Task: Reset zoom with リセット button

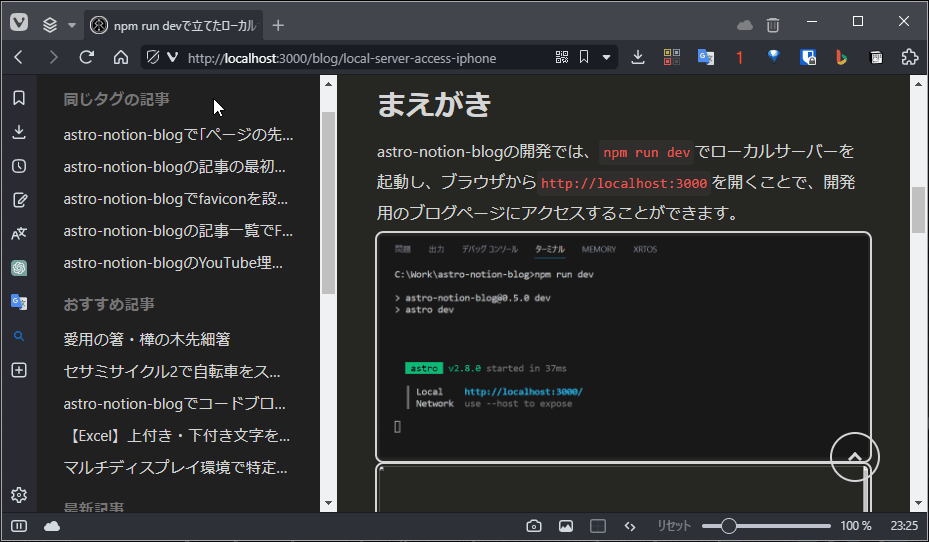Action: pos(674,526)
